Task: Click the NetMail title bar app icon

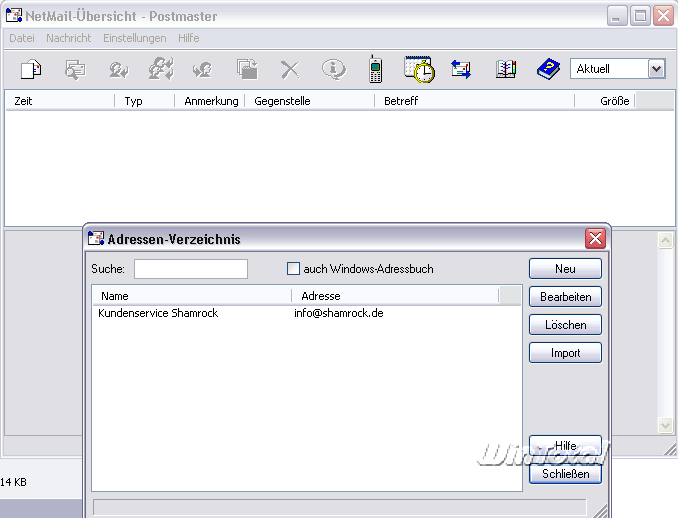Action: point(14,16)
